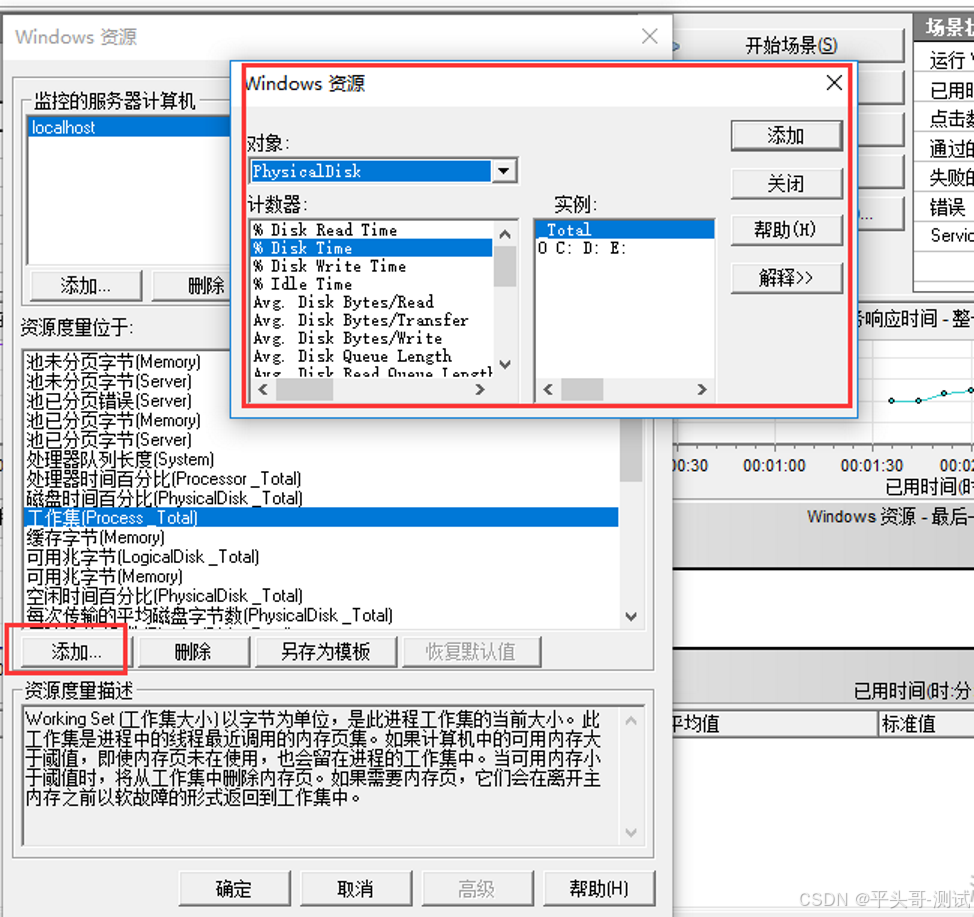Click the 关闭 button
The width and height of the screenshot is (974, 917).
[786, 184]
